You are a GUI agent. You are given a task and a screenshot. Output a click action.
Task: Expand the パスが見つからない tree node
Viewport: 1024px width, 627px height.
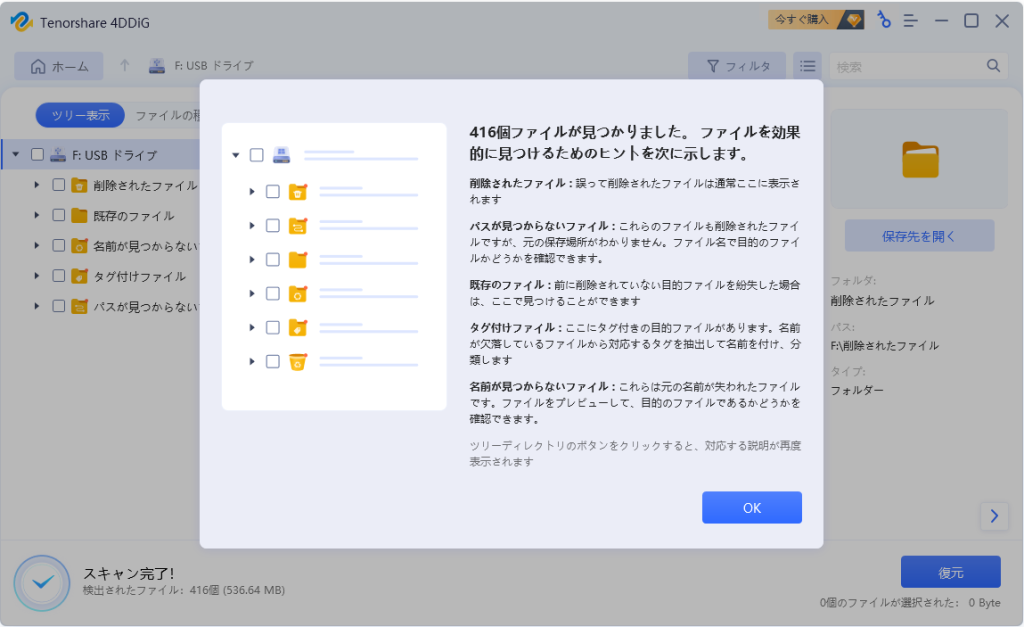tap(37, 306)
